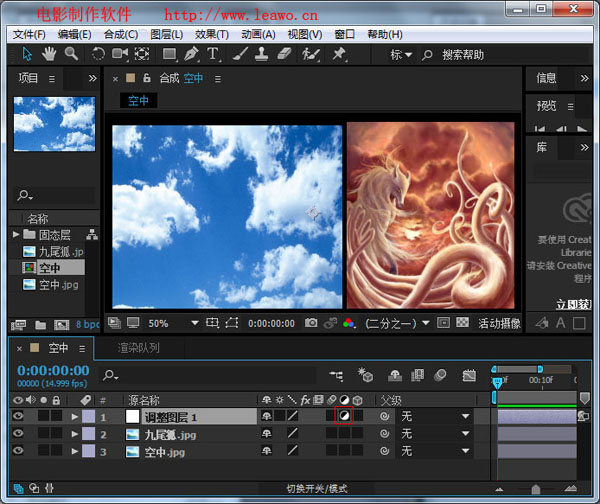Click the 切换开关/模式 button
600x504 pixels.
(317, 489)
